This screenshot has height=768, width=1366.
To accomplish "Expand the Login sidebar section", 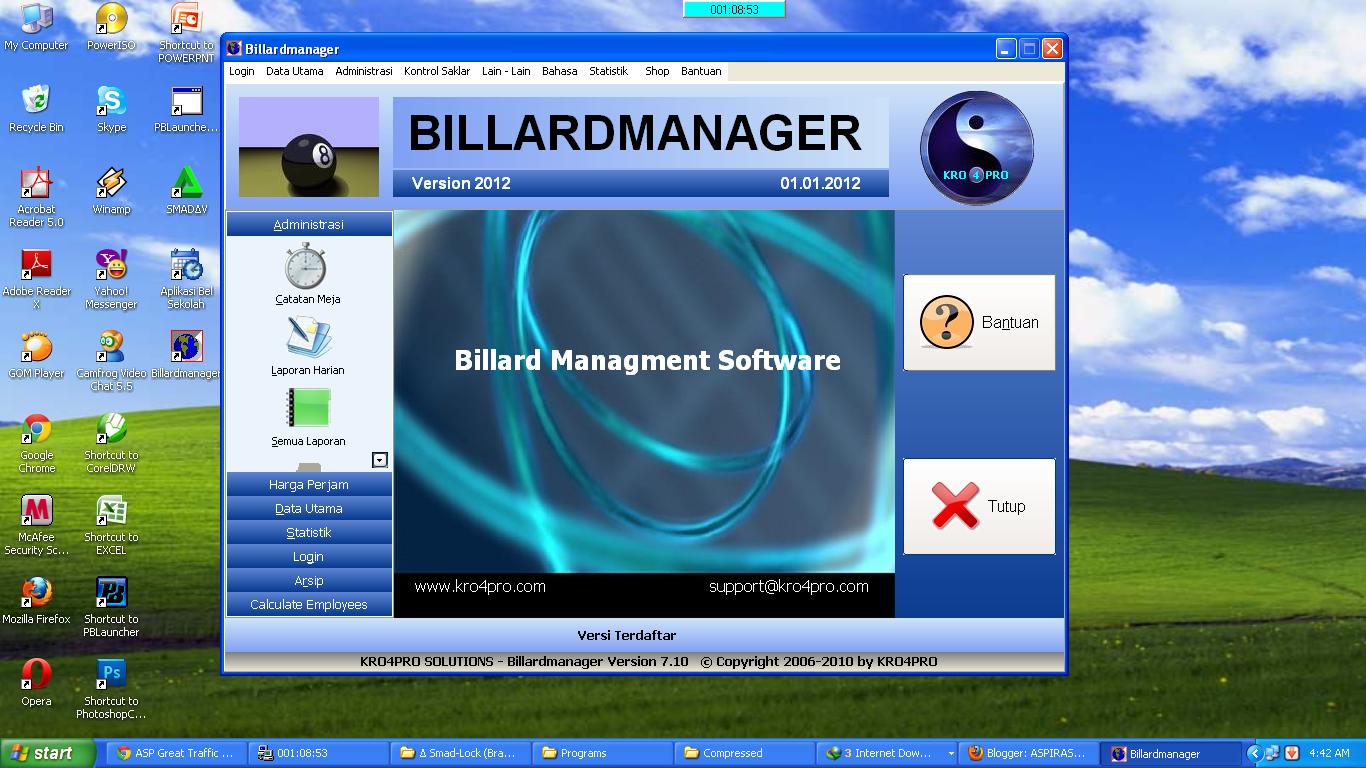I will (x=309, y=556).
